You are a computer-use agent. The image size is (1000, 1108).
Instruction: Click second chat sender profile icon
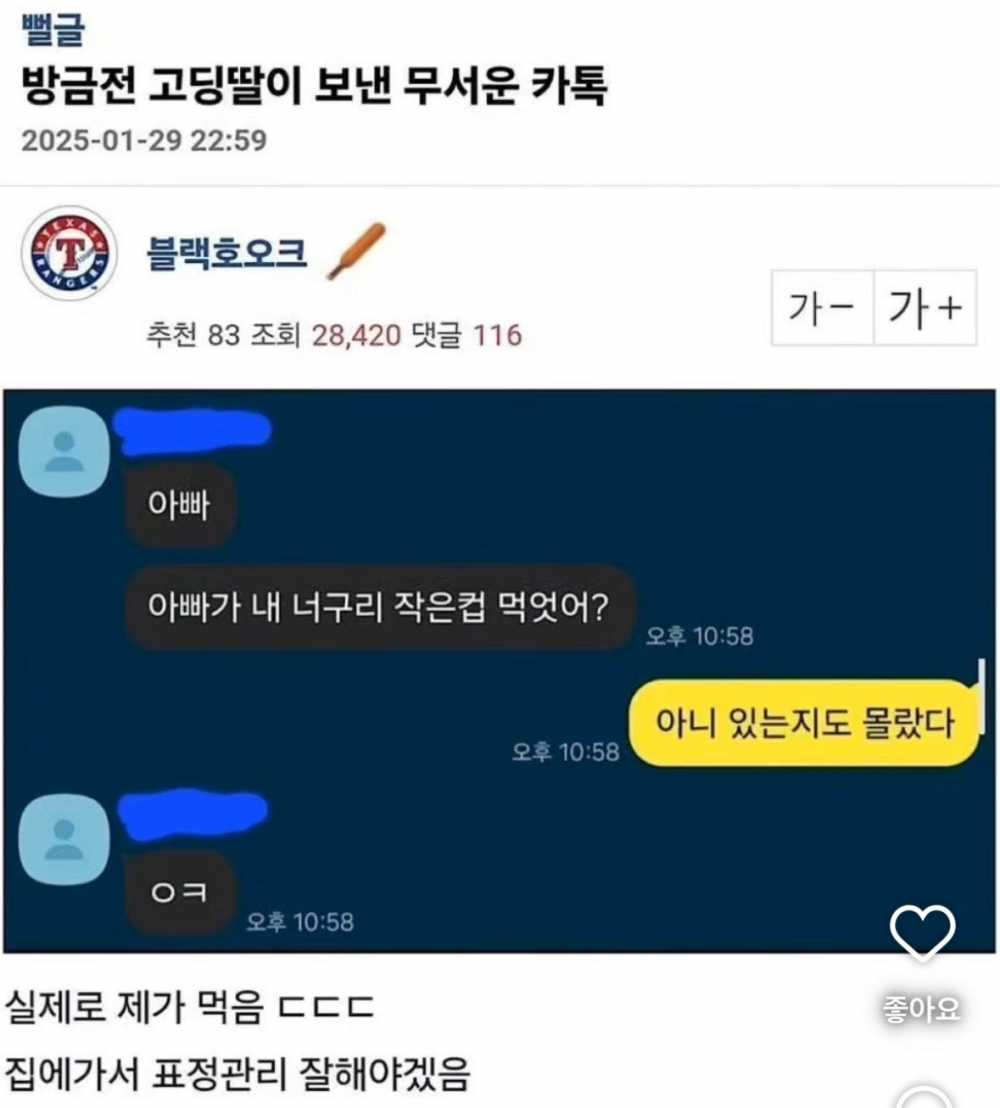tap(64, 839)
